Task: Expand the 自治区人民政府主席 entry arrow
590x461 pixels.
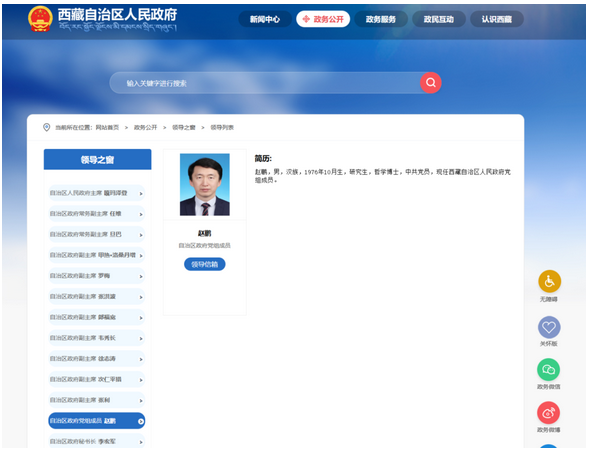Action: pos(141,193)
